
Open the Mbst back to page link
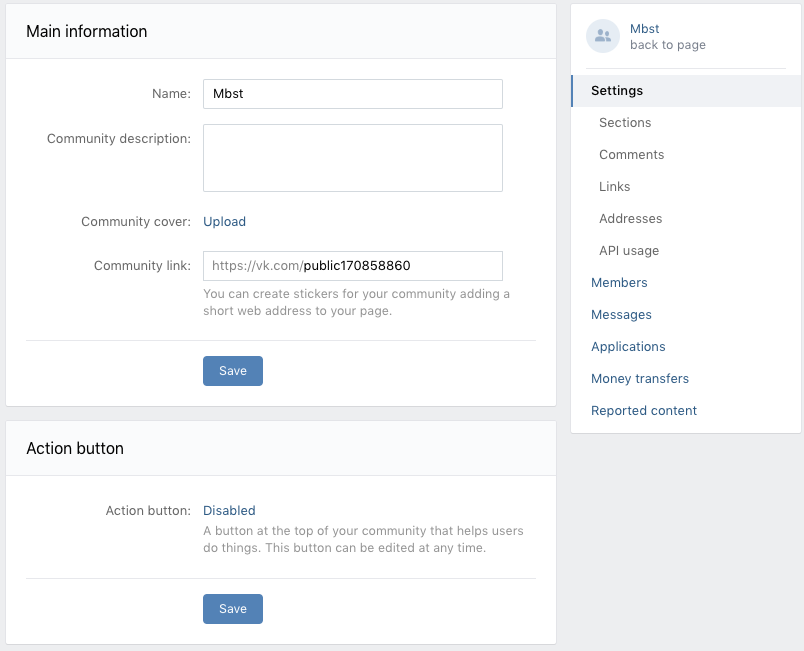pyautogui.click(x=668, y=37)
